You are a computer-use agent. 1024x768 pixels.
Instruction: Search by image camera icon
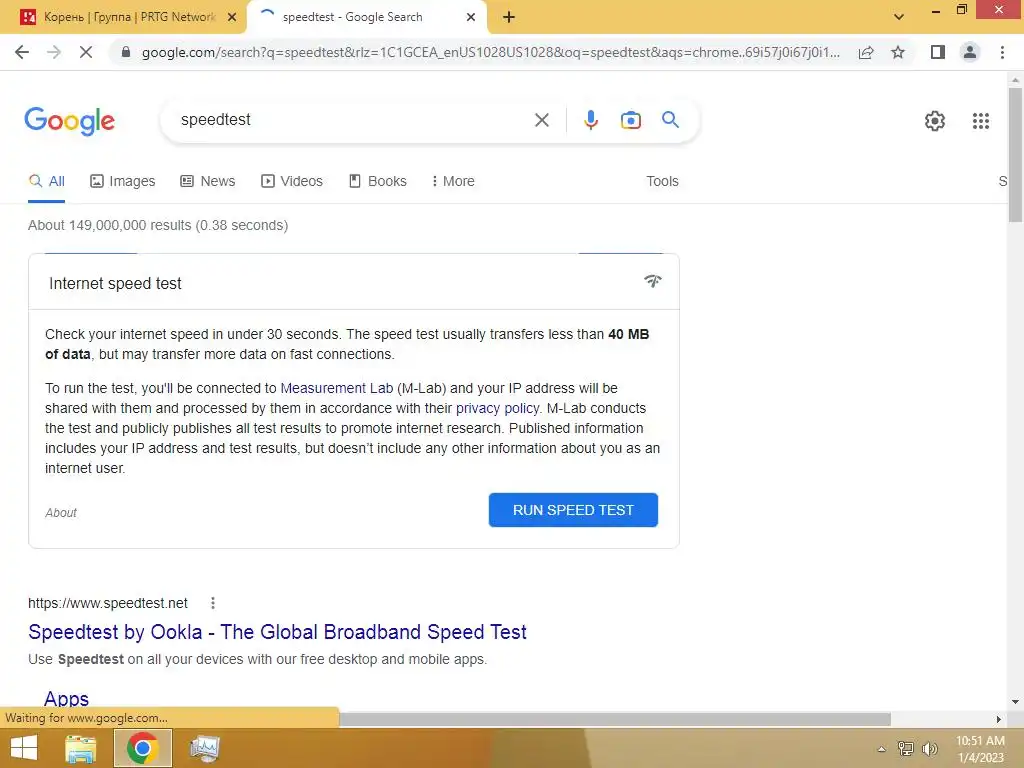click(630, 120)
